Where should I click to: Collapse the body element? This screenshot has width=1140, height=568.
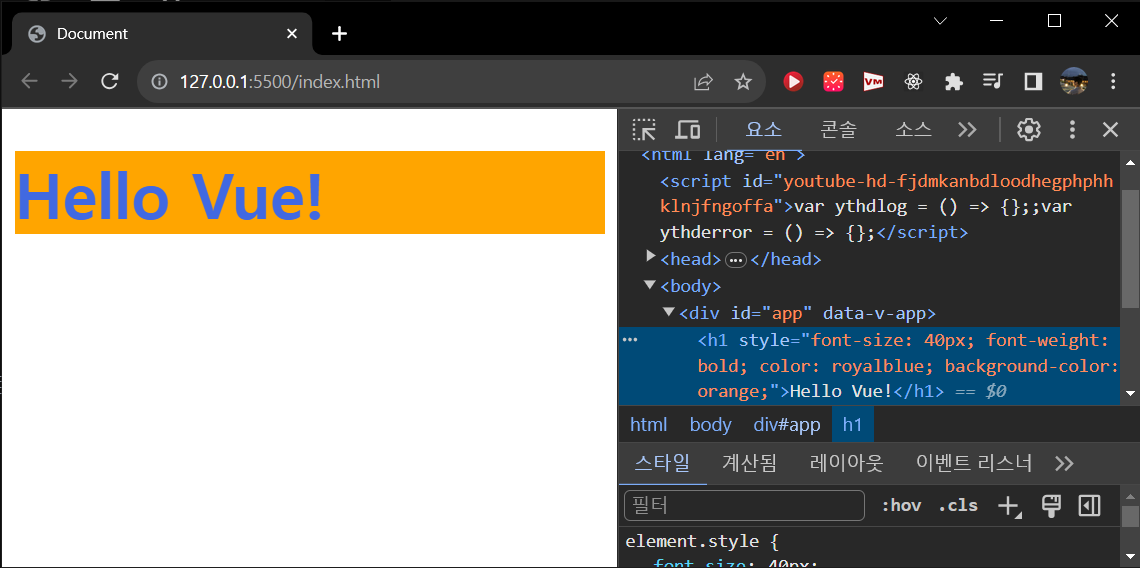point(650,284)
